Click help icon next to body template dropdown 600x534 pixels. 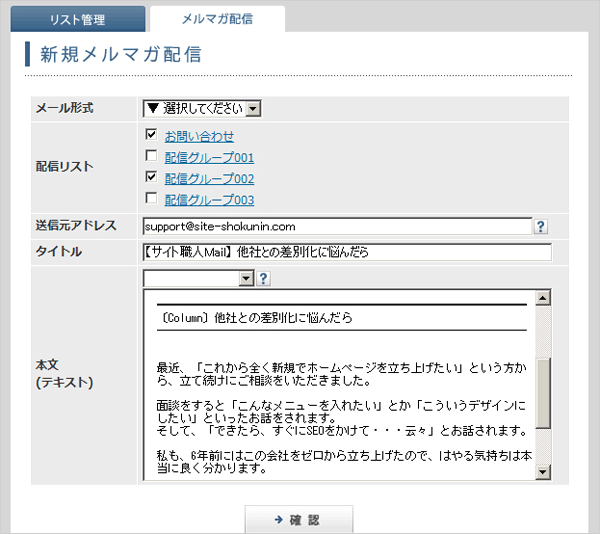pos(264,278)
